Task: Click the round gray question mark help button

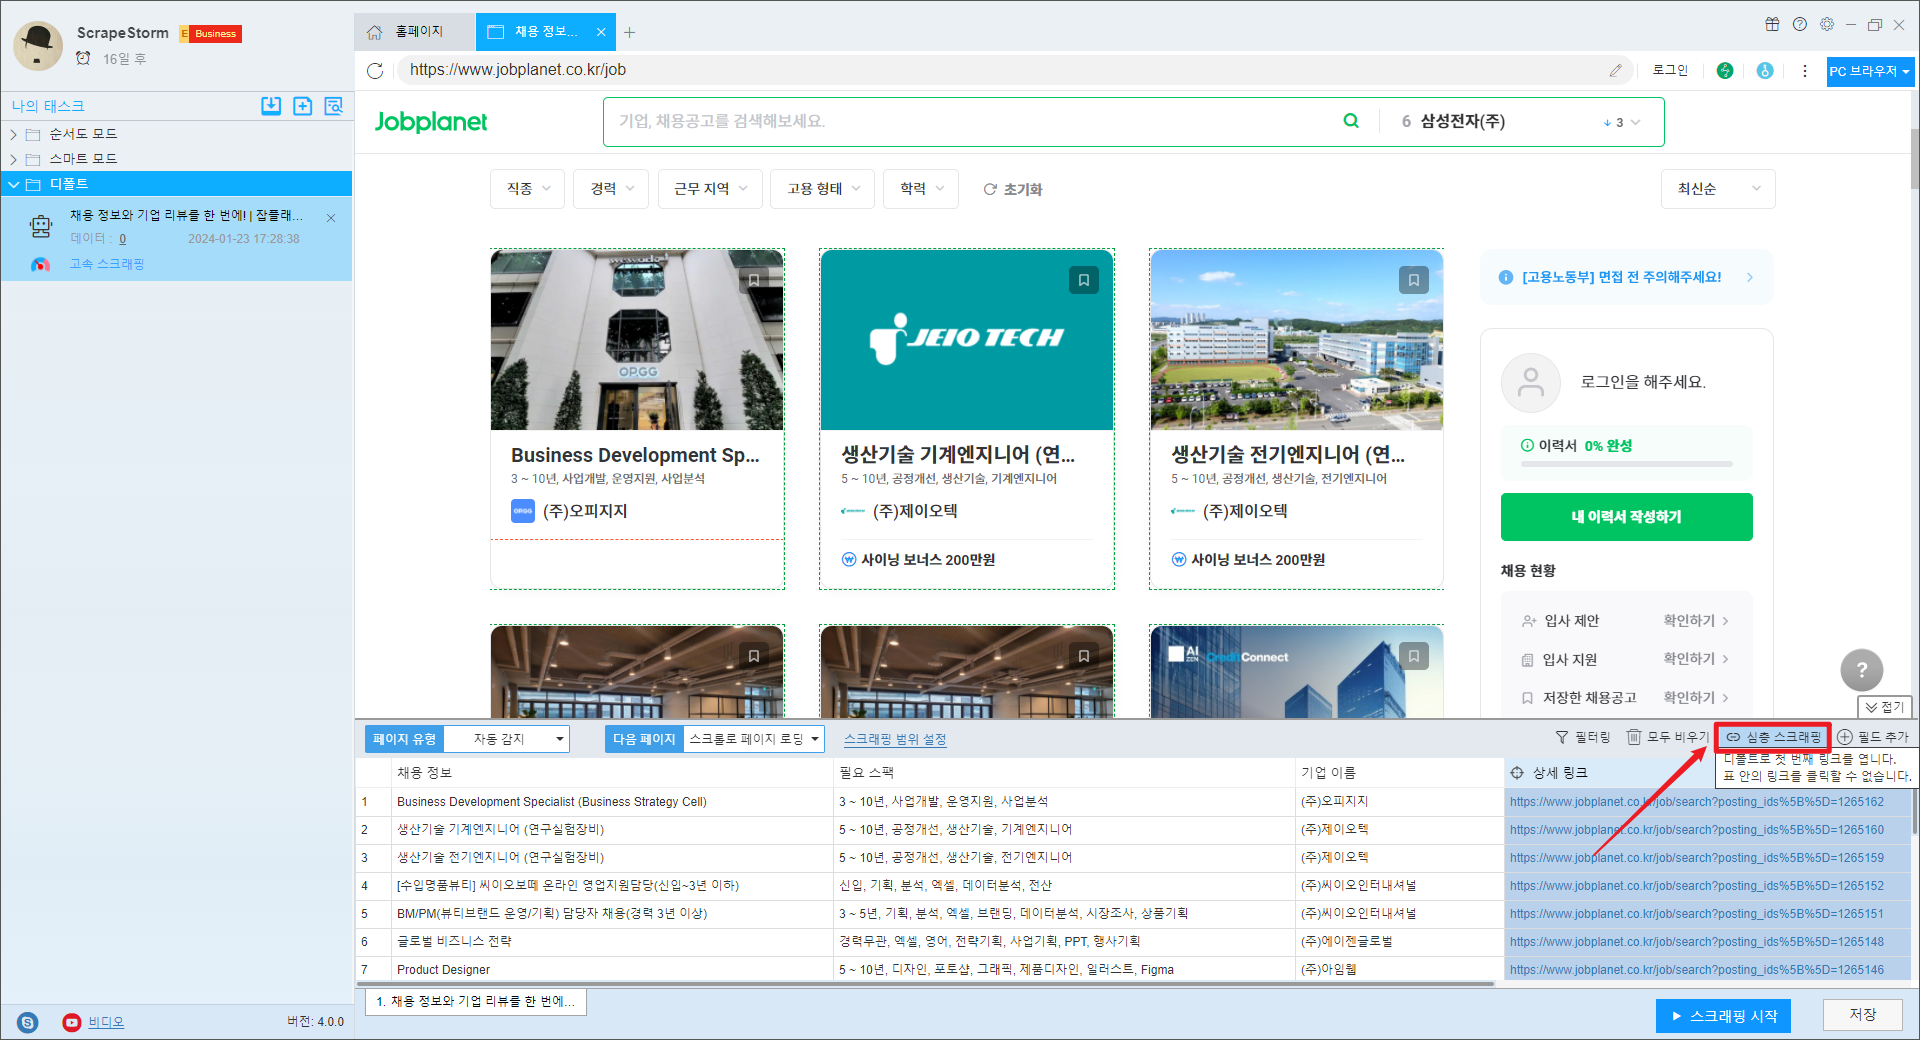Action: click(x=1861, y=670)
